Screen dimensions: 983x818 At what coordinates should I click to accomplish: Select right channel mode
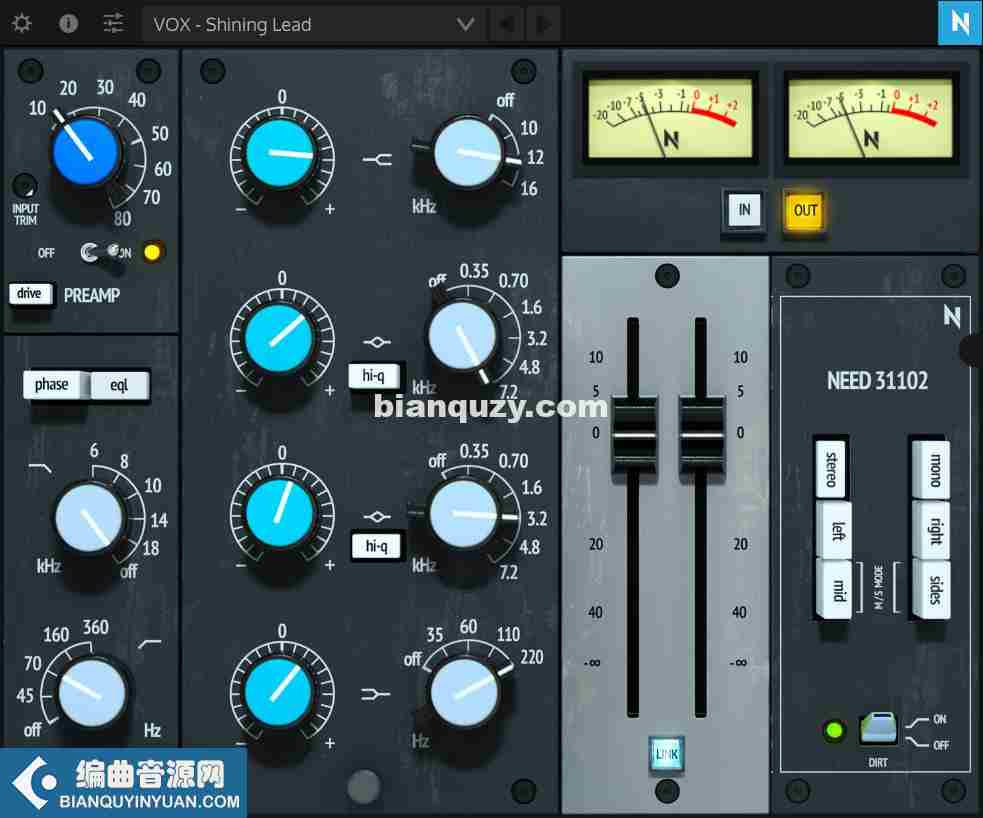tap(932, 530)
